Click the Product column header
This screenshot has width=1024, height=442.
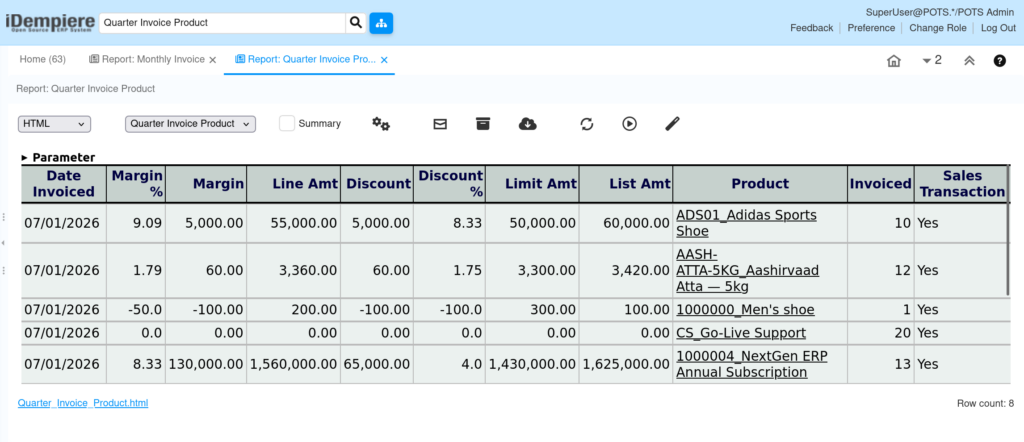(760, 184)
